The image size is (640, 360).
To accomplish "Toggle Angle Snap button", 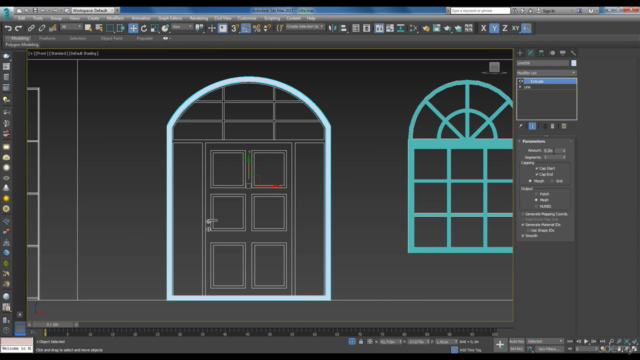I will point(246,28).
